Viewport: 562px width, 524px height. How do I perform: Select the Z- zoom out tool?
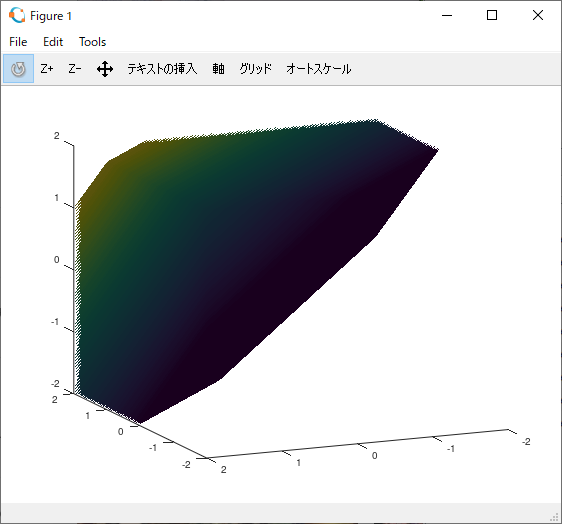pos(75,68)
